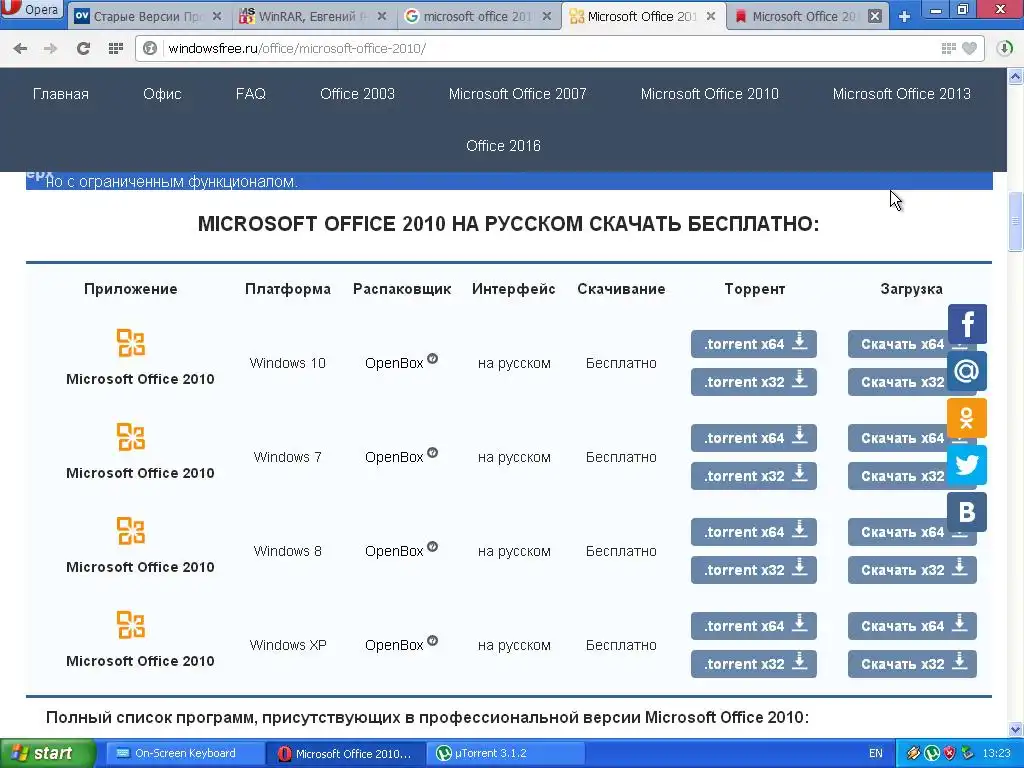Share page on VKontakte
The height and width of the screenshot is (768, 1024).
click(x=967, y=512)
